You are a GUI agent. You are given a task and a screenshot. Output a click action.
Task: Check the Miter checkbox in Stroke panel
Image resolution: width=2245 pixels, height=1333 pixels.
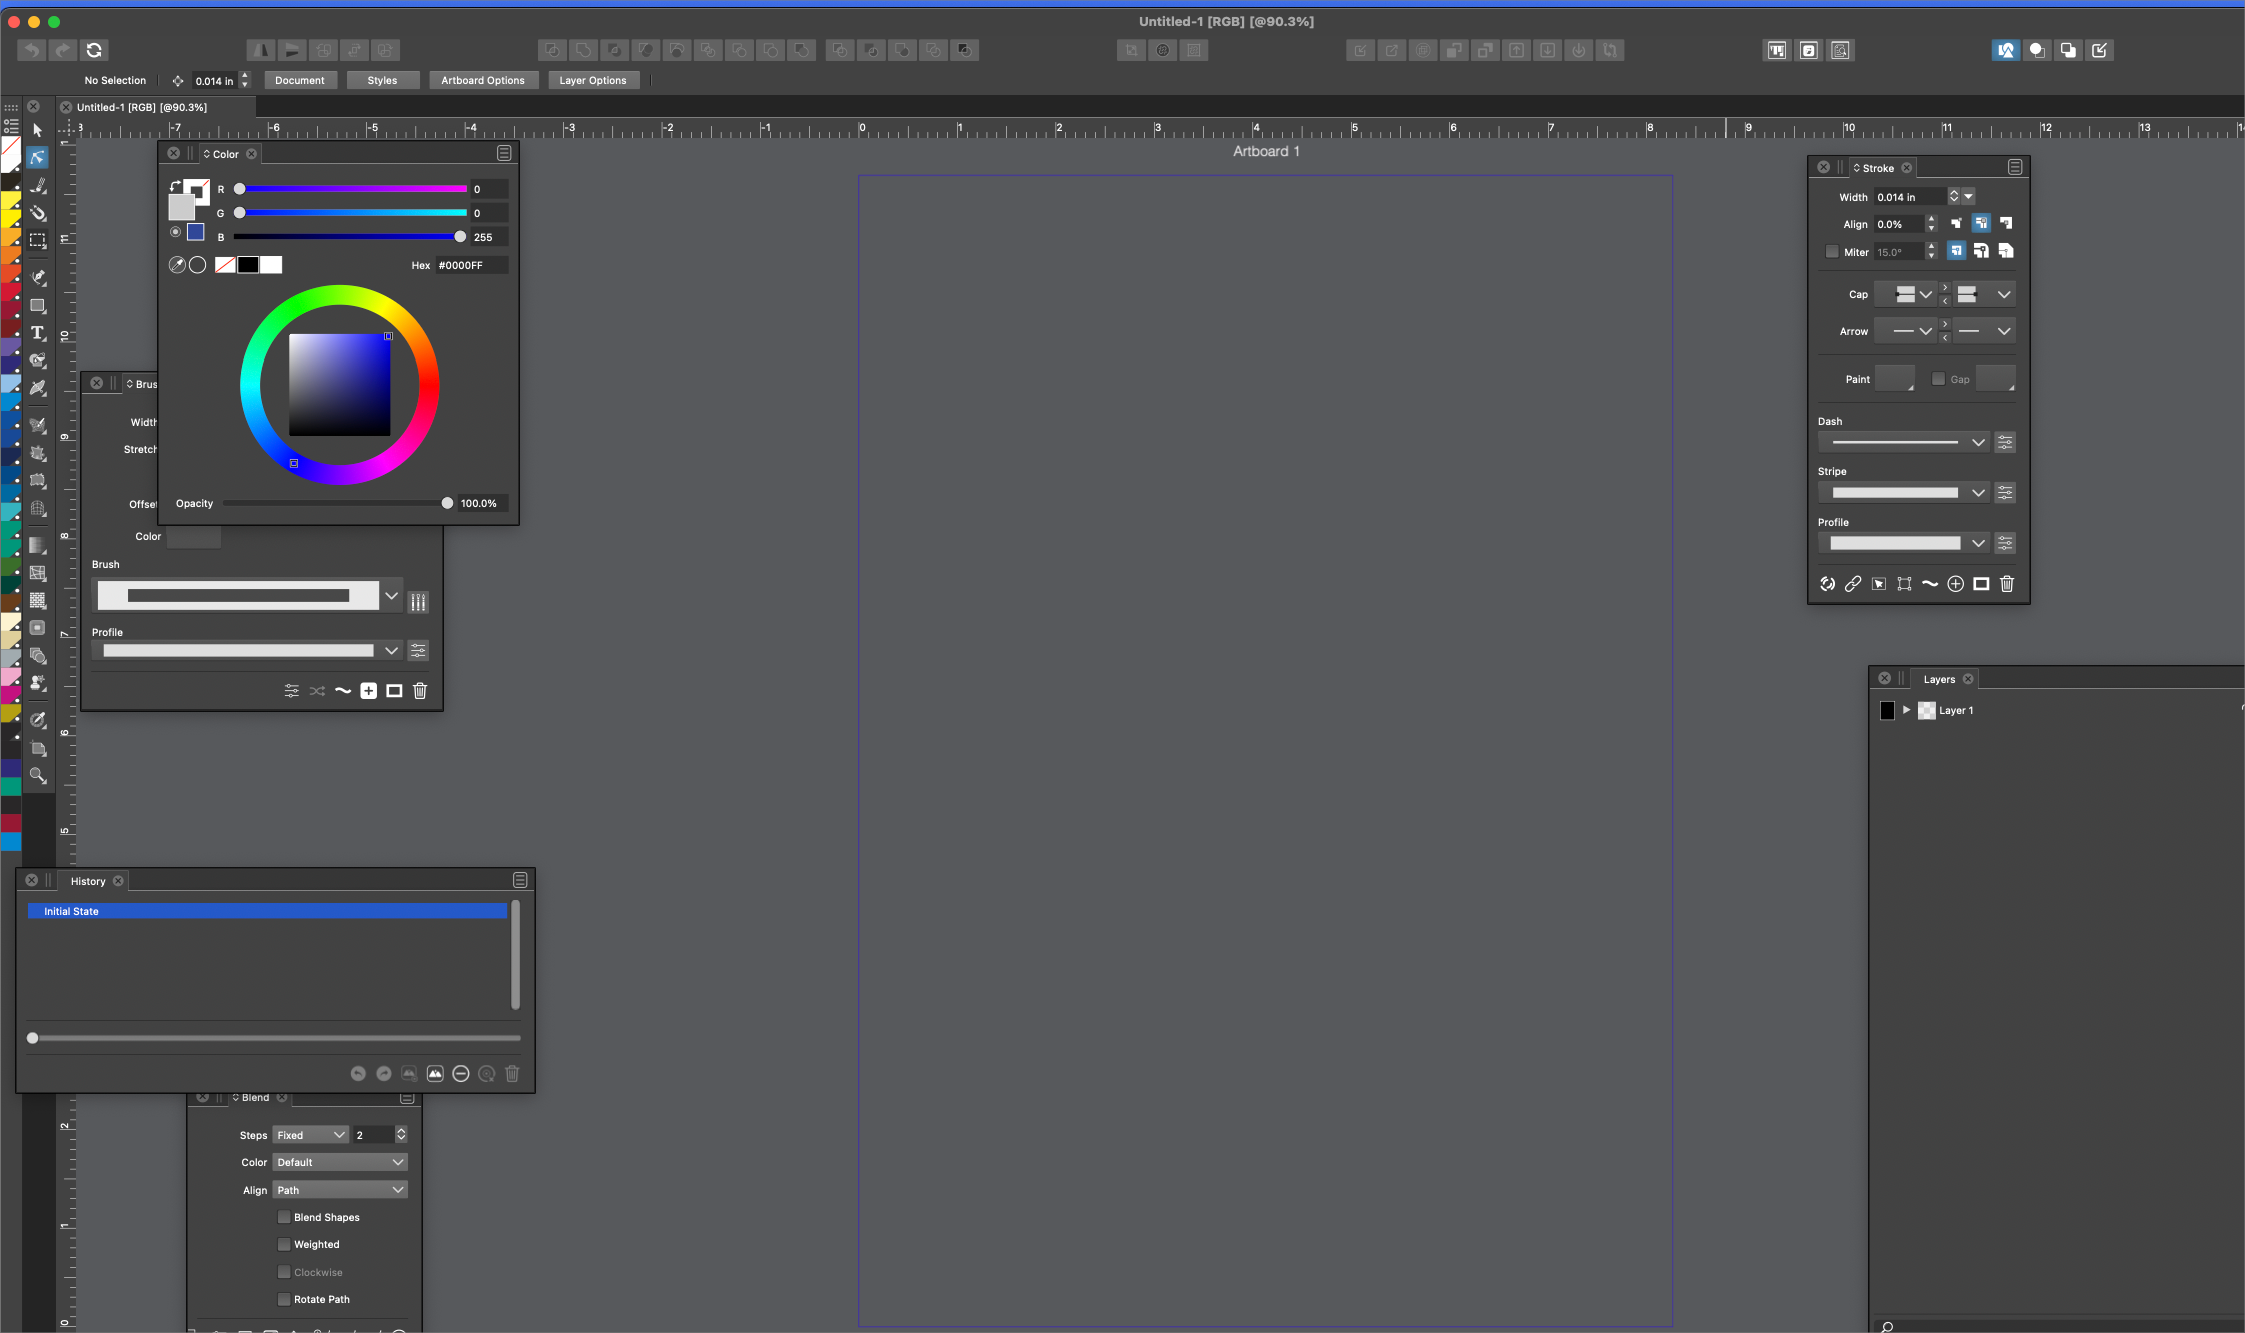[1832, 252]
